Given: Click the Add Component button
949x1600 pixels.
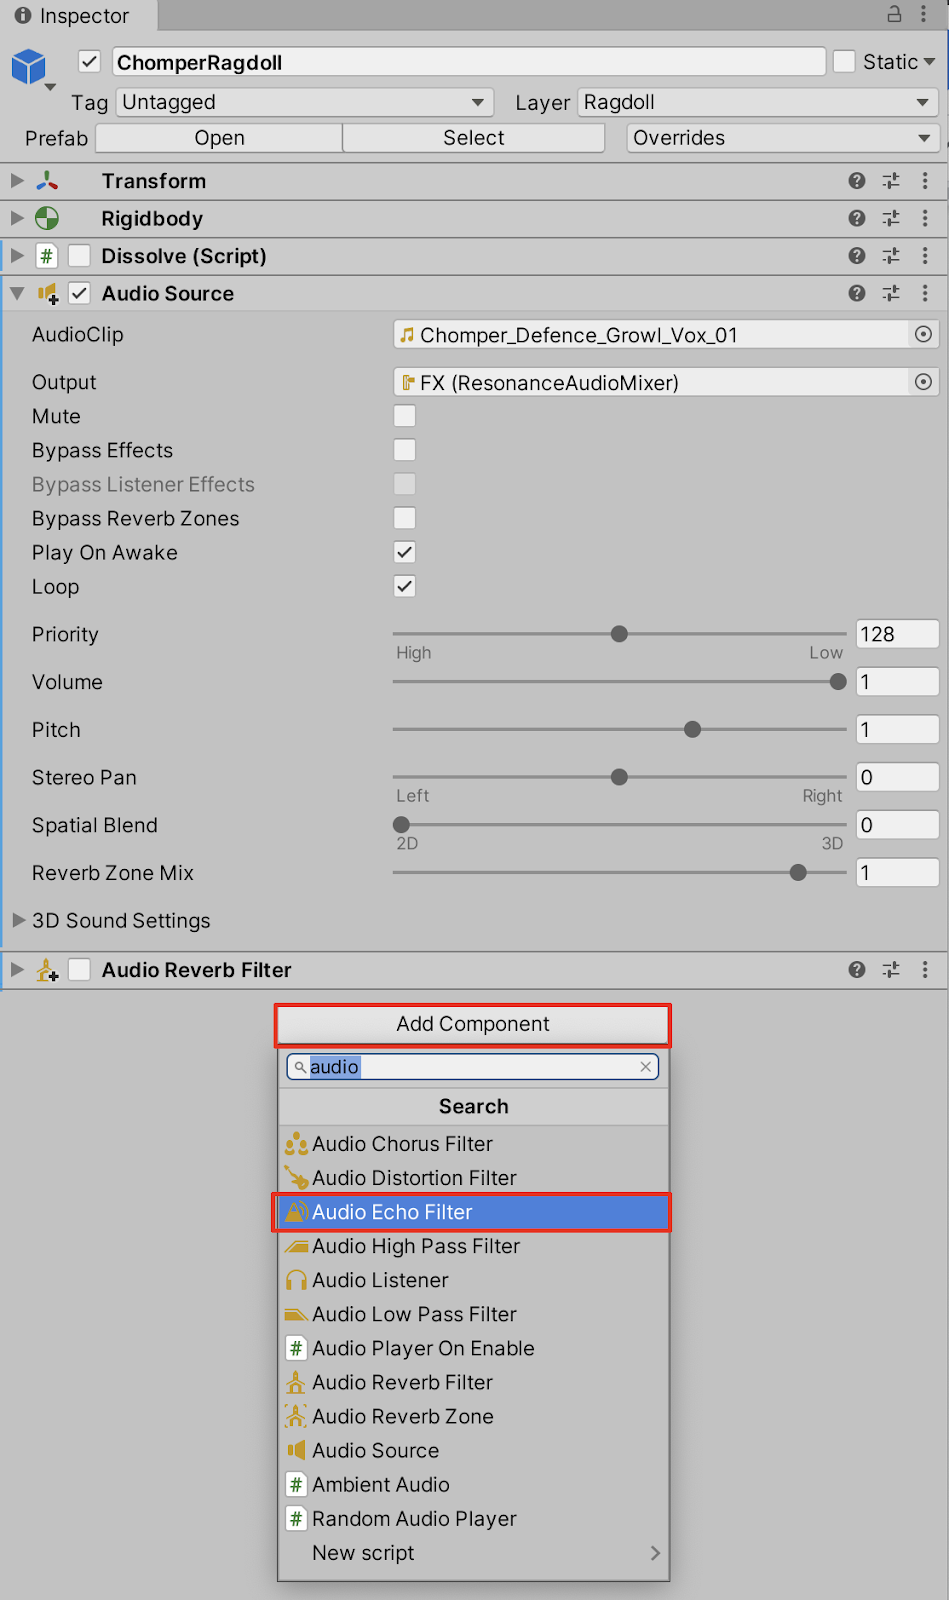Looking at the screenshot, I should 473,1024.
